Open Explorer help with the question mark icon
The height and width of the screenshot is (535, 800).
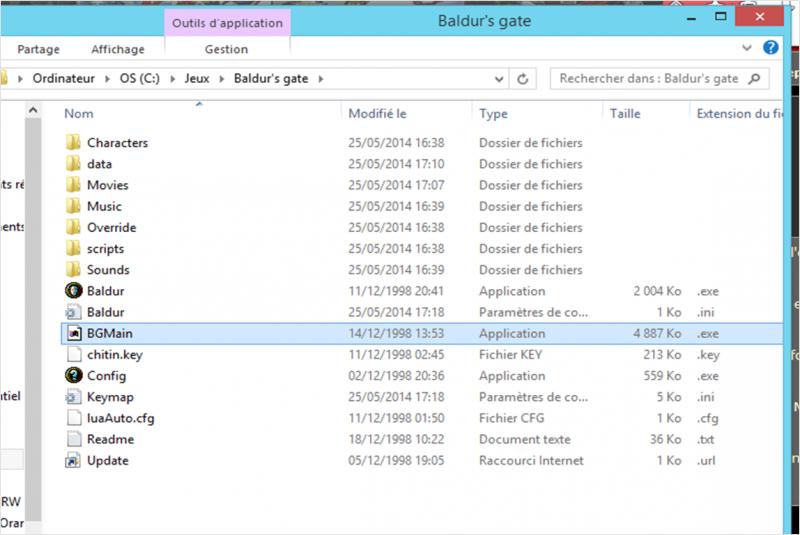[x=770, y=47]
